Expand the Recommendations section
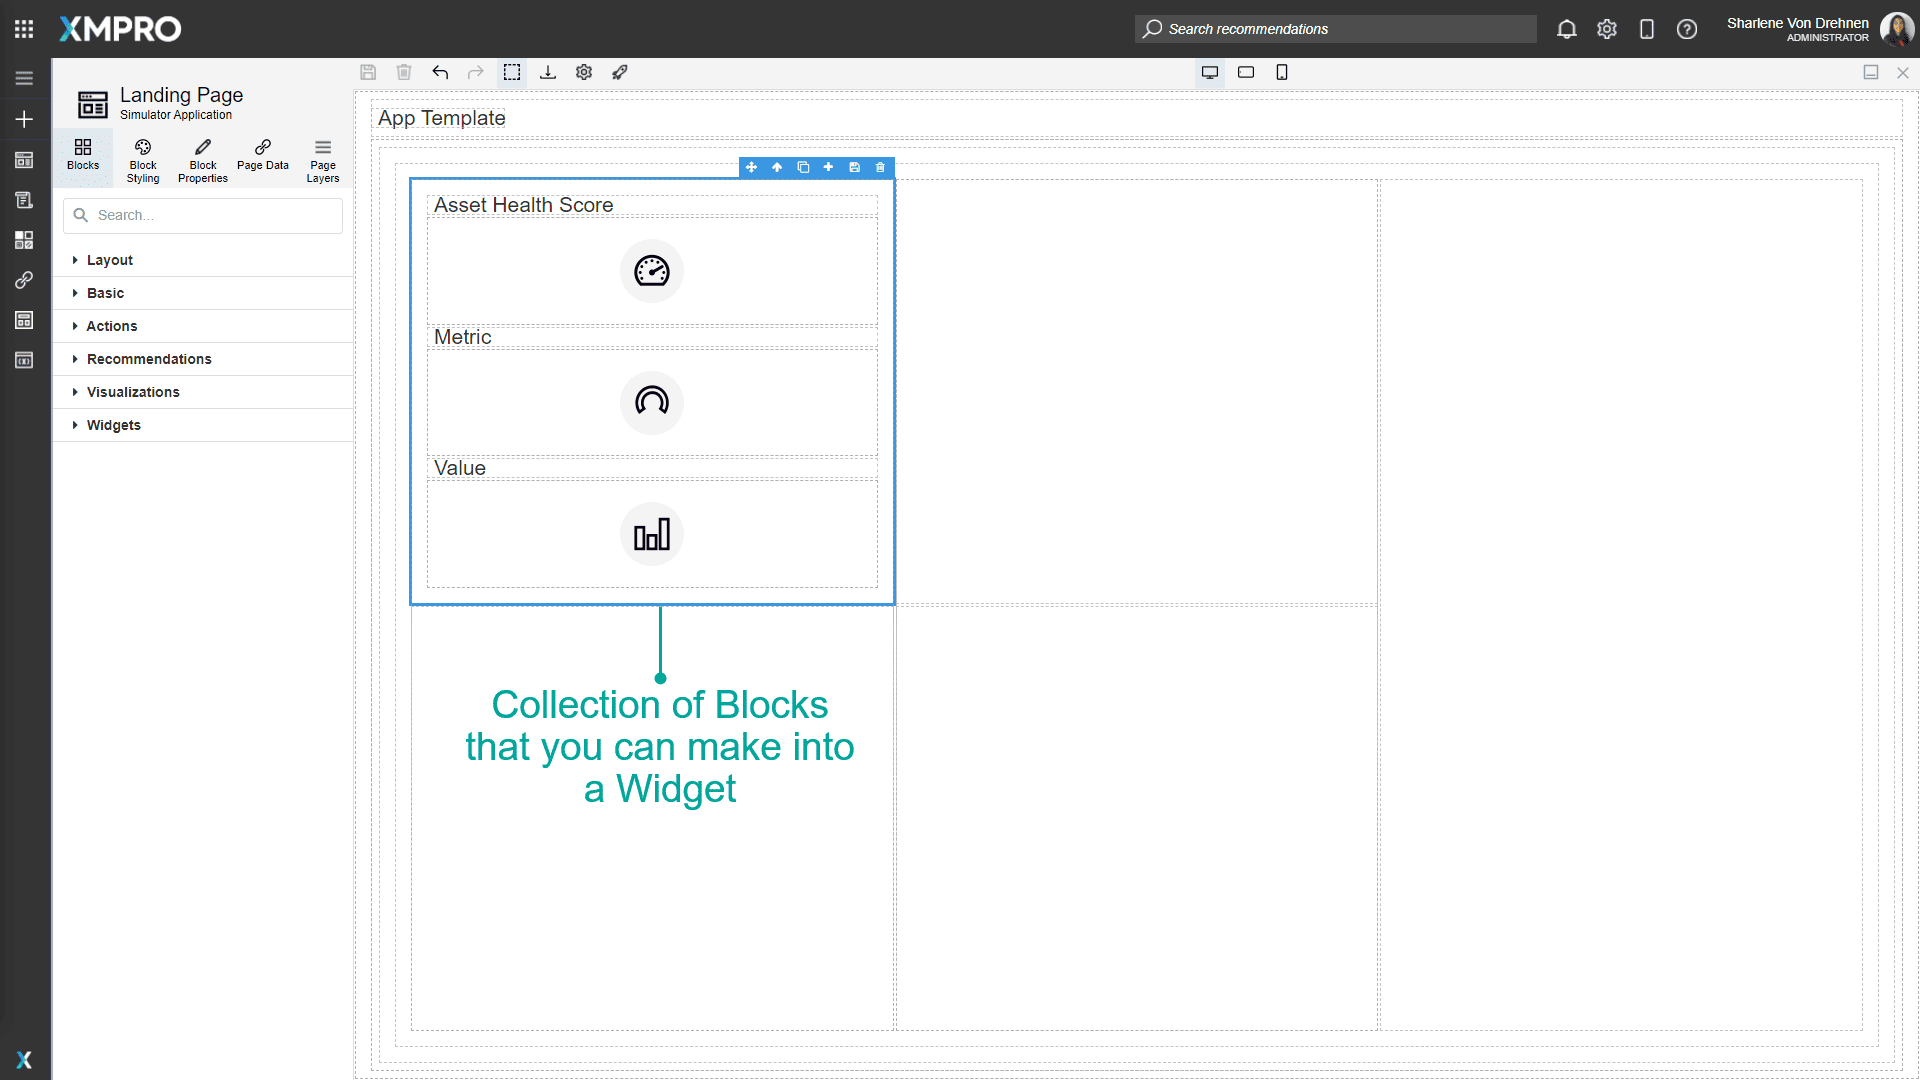The width and height of the screenshot is (1920, 1080). pos(148,359)
